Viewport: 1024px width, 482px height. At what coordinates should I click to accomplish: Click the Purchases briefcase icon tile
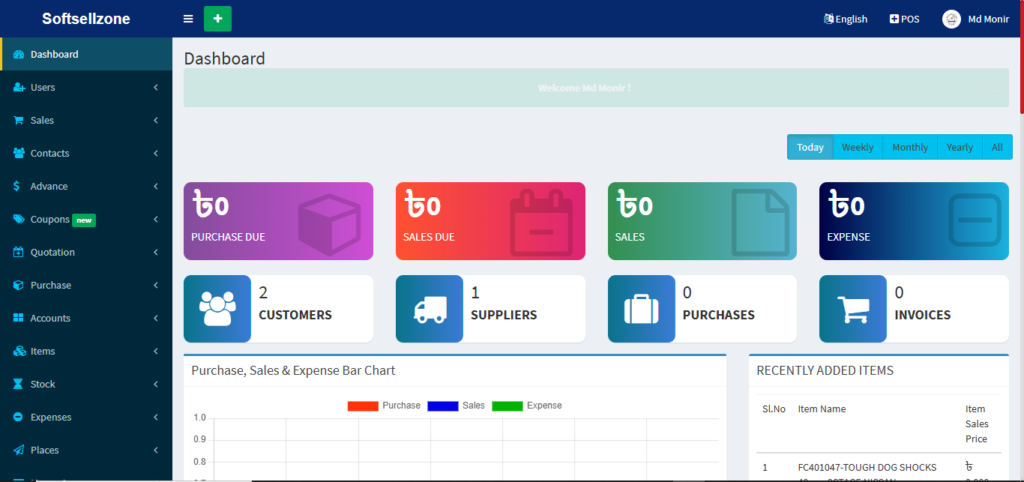641,309
